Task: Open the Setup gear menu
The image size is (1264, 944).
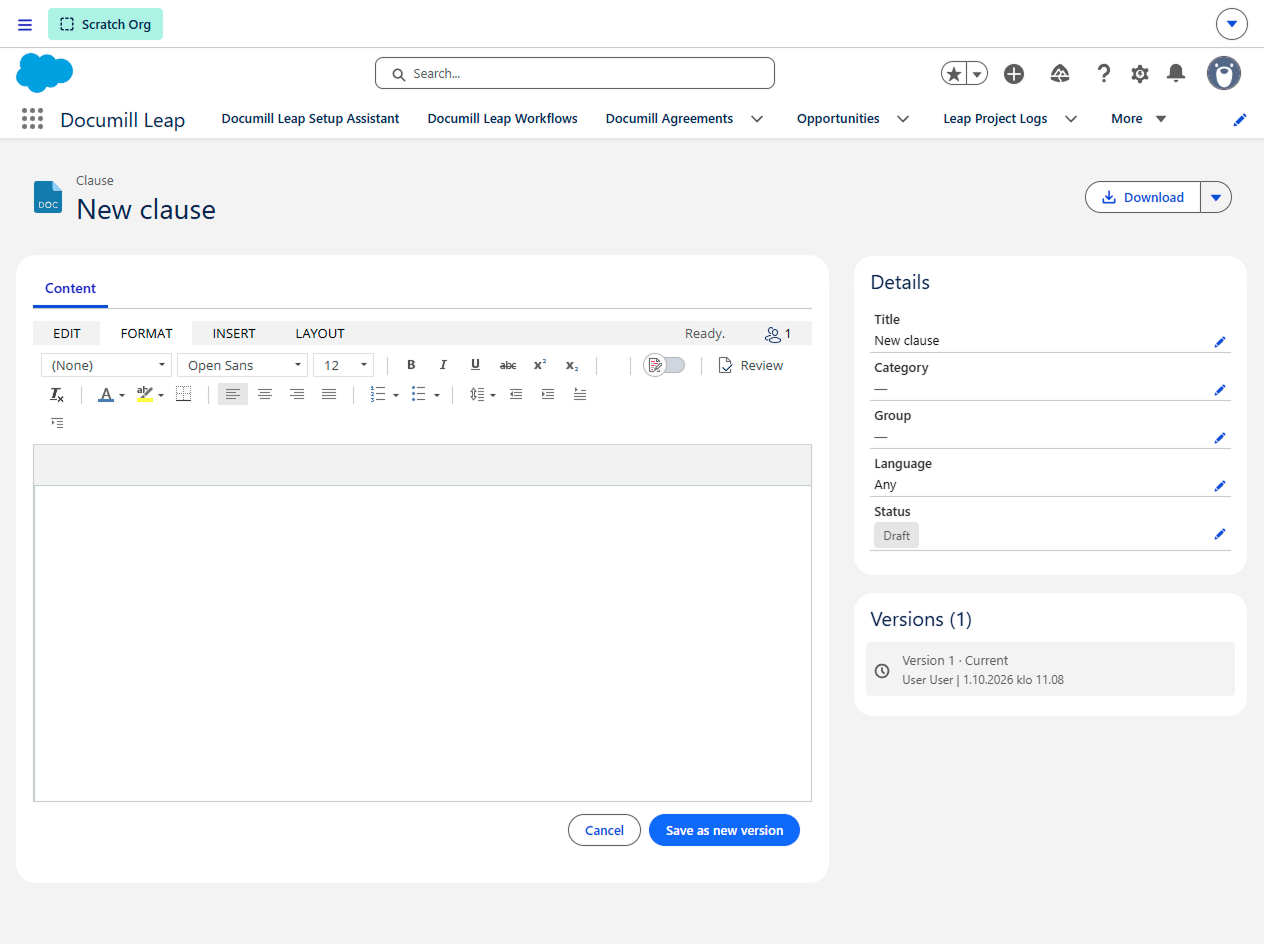Action: pyautogui.click(x=1140, y=73)
